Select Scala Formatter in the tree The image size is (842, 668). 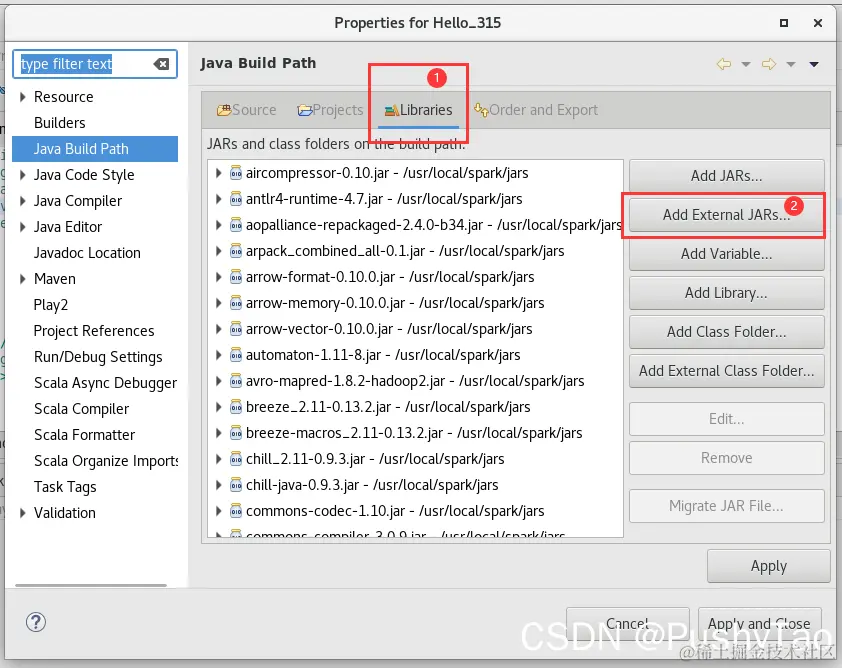84,435
